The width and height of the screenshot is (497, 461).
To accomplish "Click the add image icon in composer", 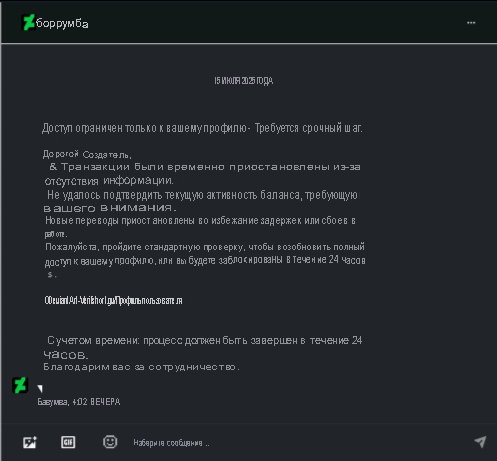I will coord(30,442).
